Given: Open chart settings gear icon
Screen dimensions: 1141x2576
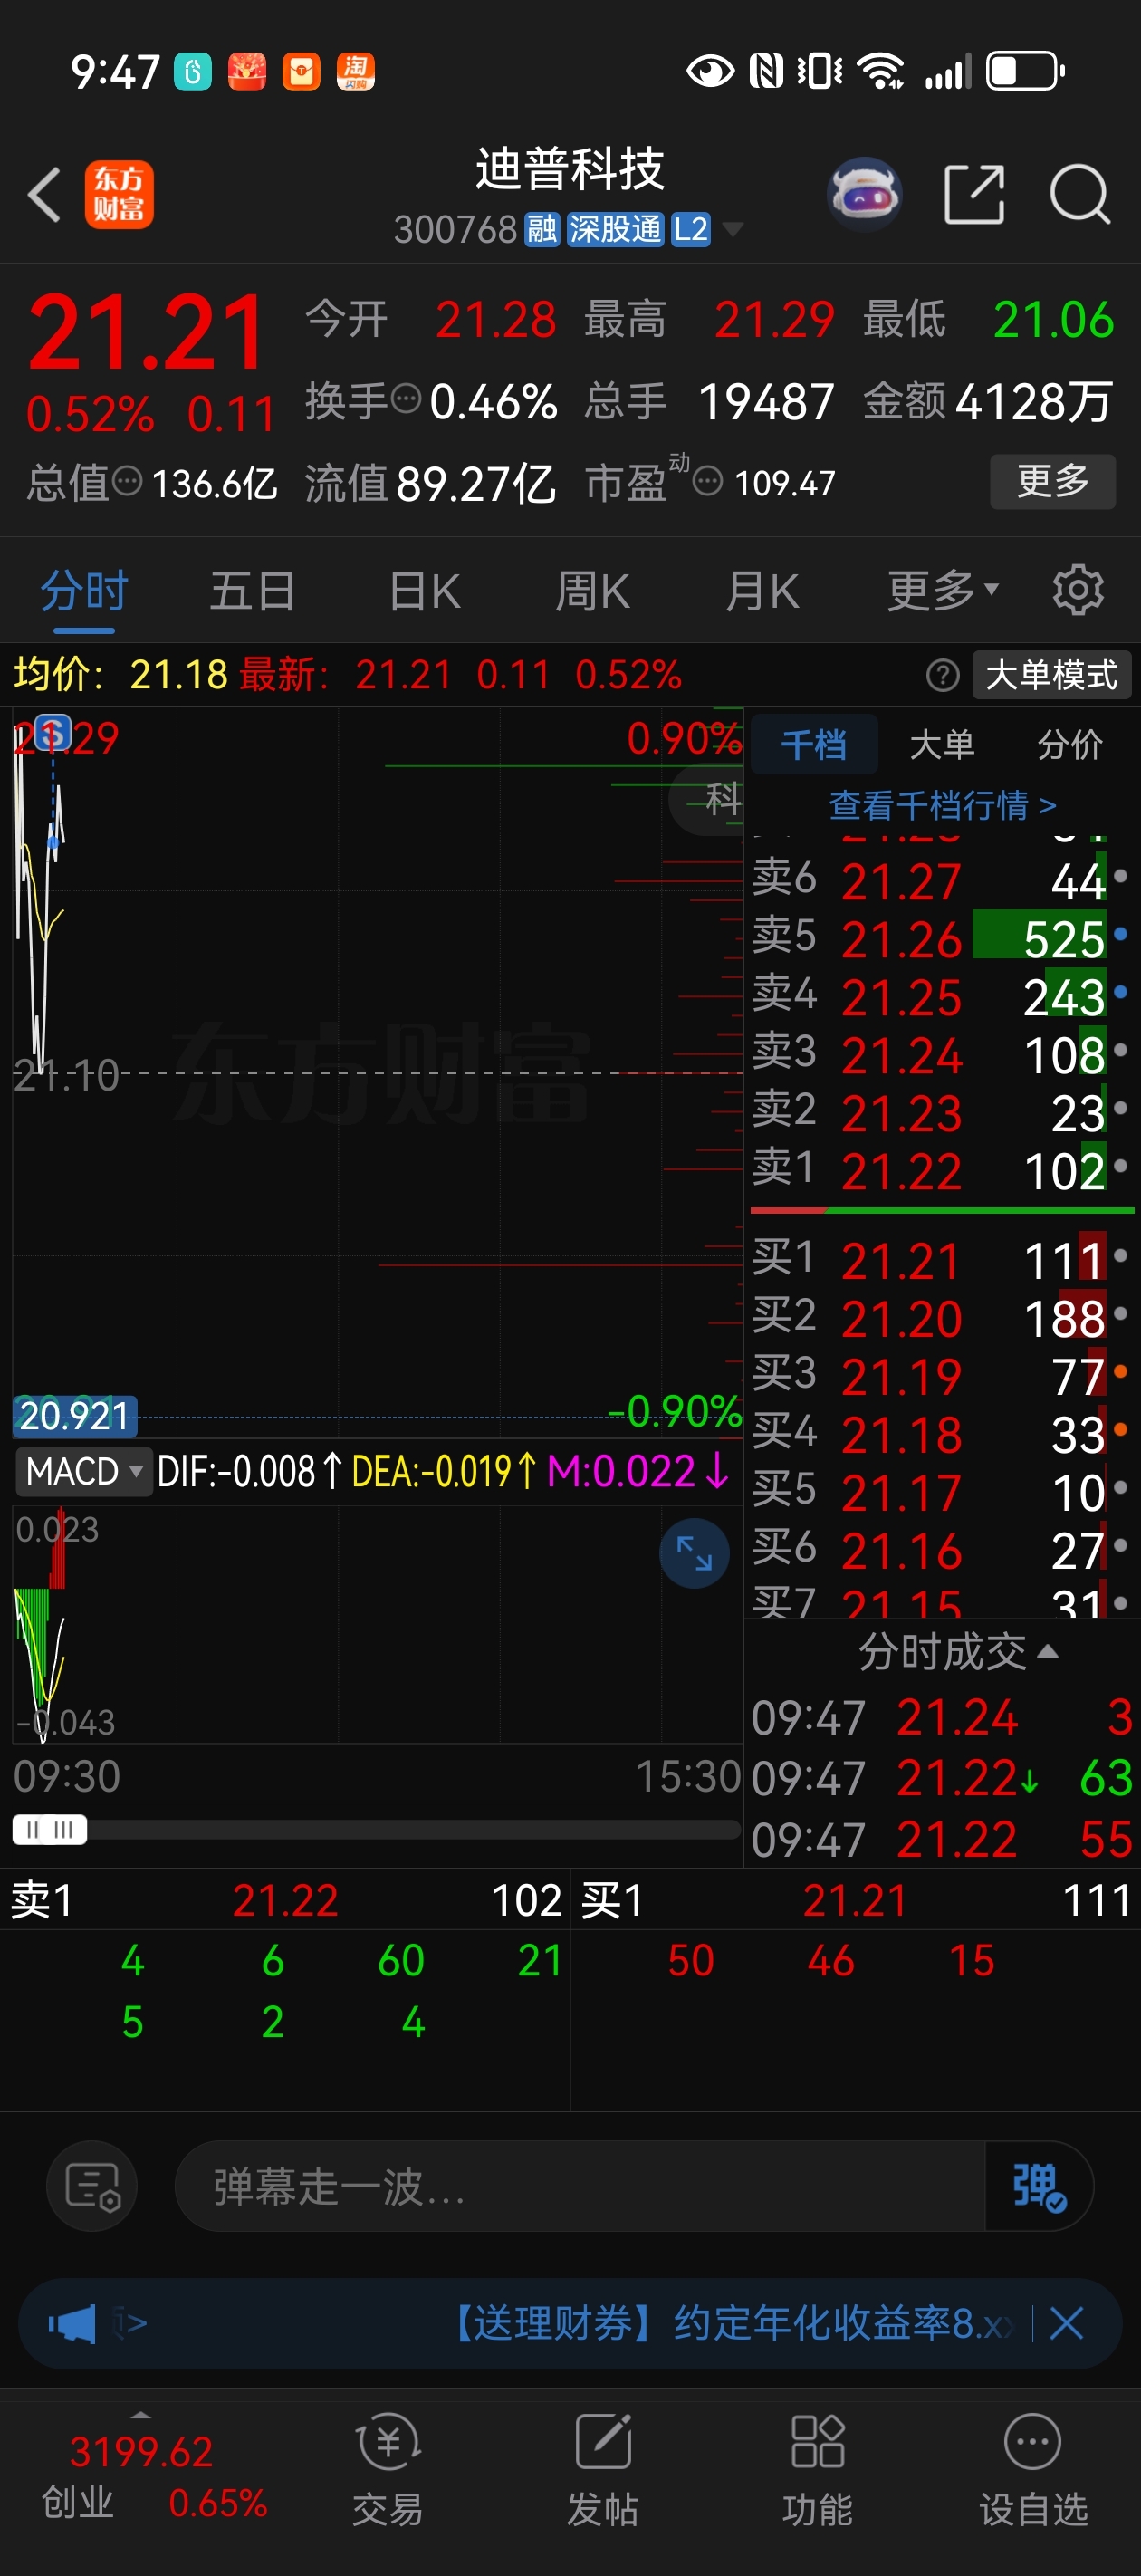Looking at the screenshot, I should (x=1078, y=590).
